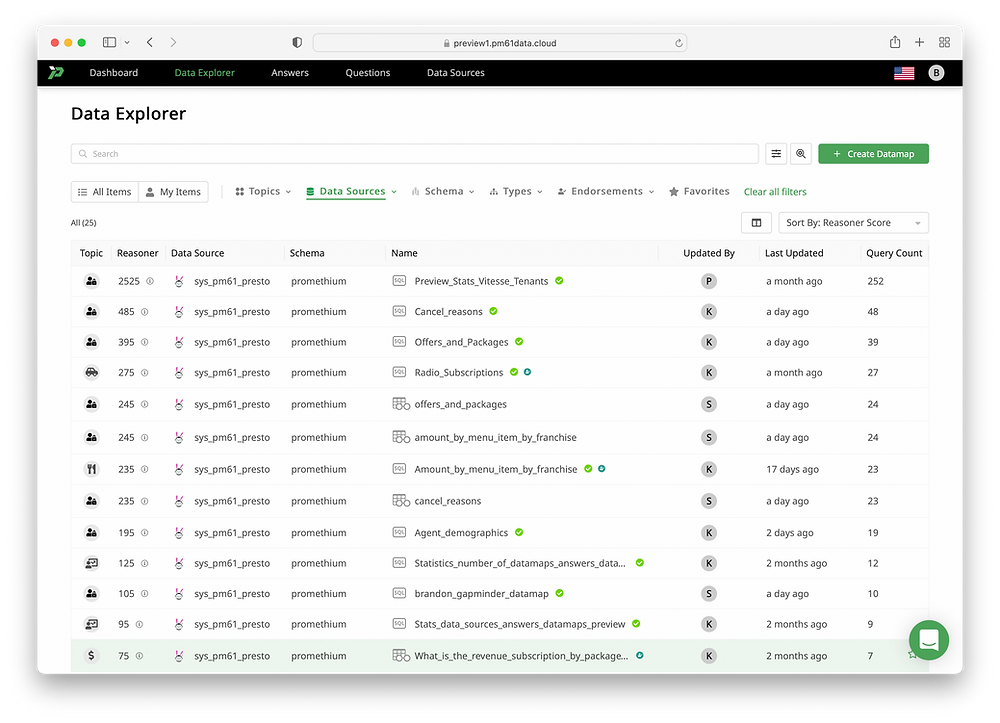Open the chat support bubble
Image resolution: width=1000 pixels, height=723 pixels.
pyautogui.click(x=928, y=640)
